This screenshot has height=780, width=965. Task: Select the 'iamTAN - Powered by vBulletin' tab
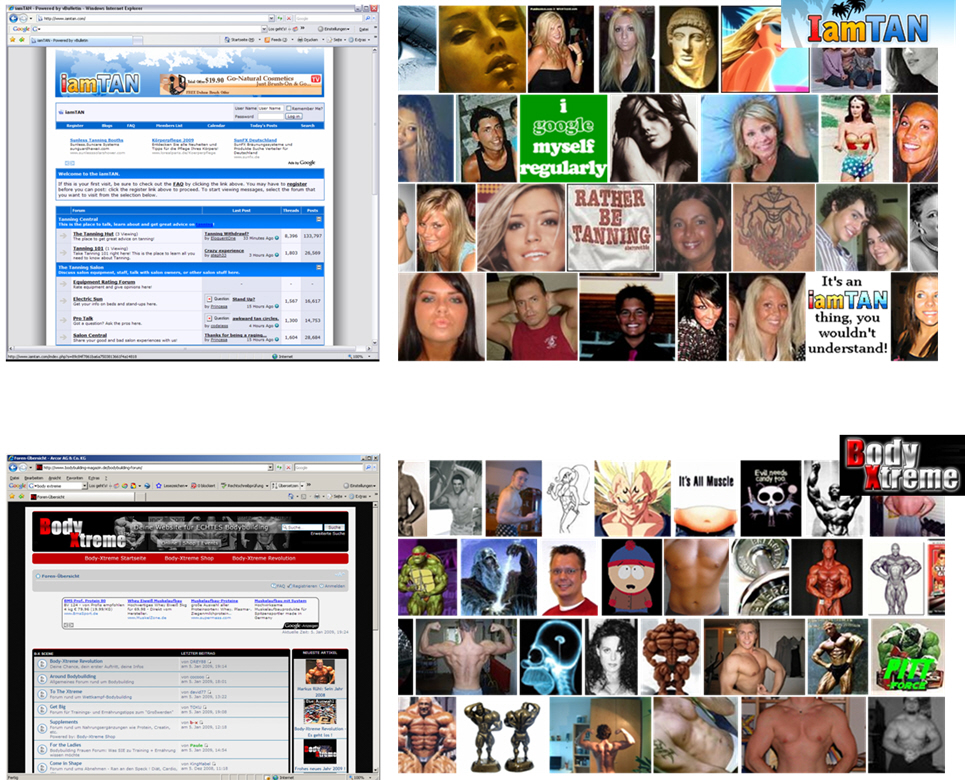81,40
